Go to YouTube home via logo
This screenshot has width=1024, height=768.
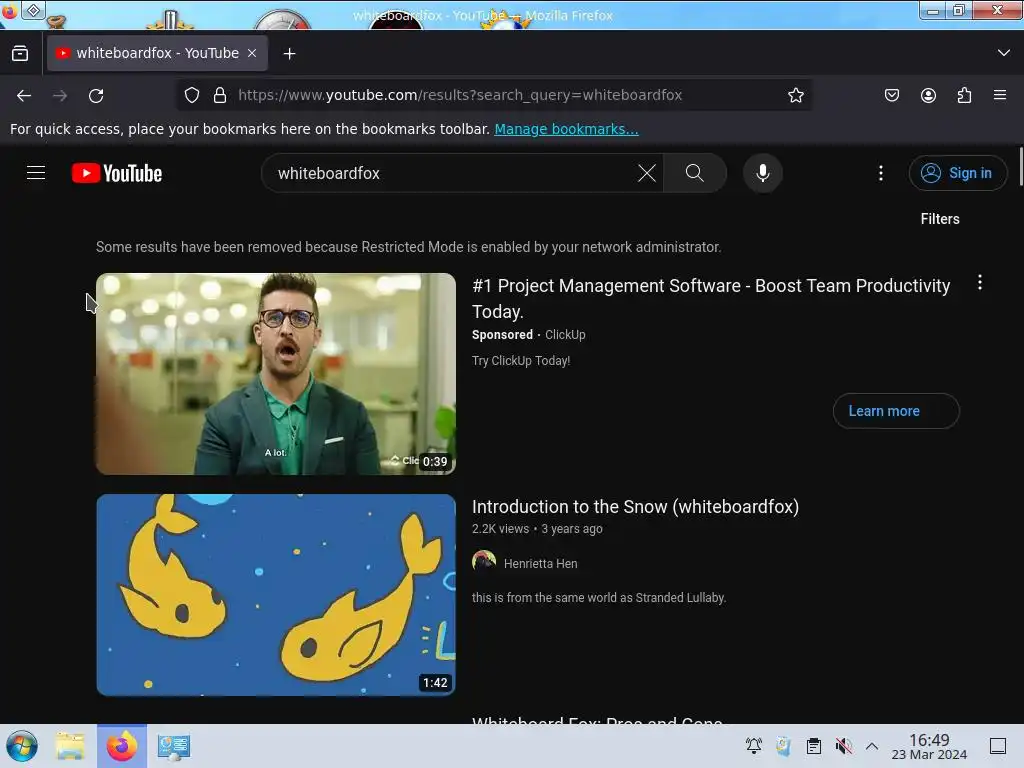coord(117,173)
